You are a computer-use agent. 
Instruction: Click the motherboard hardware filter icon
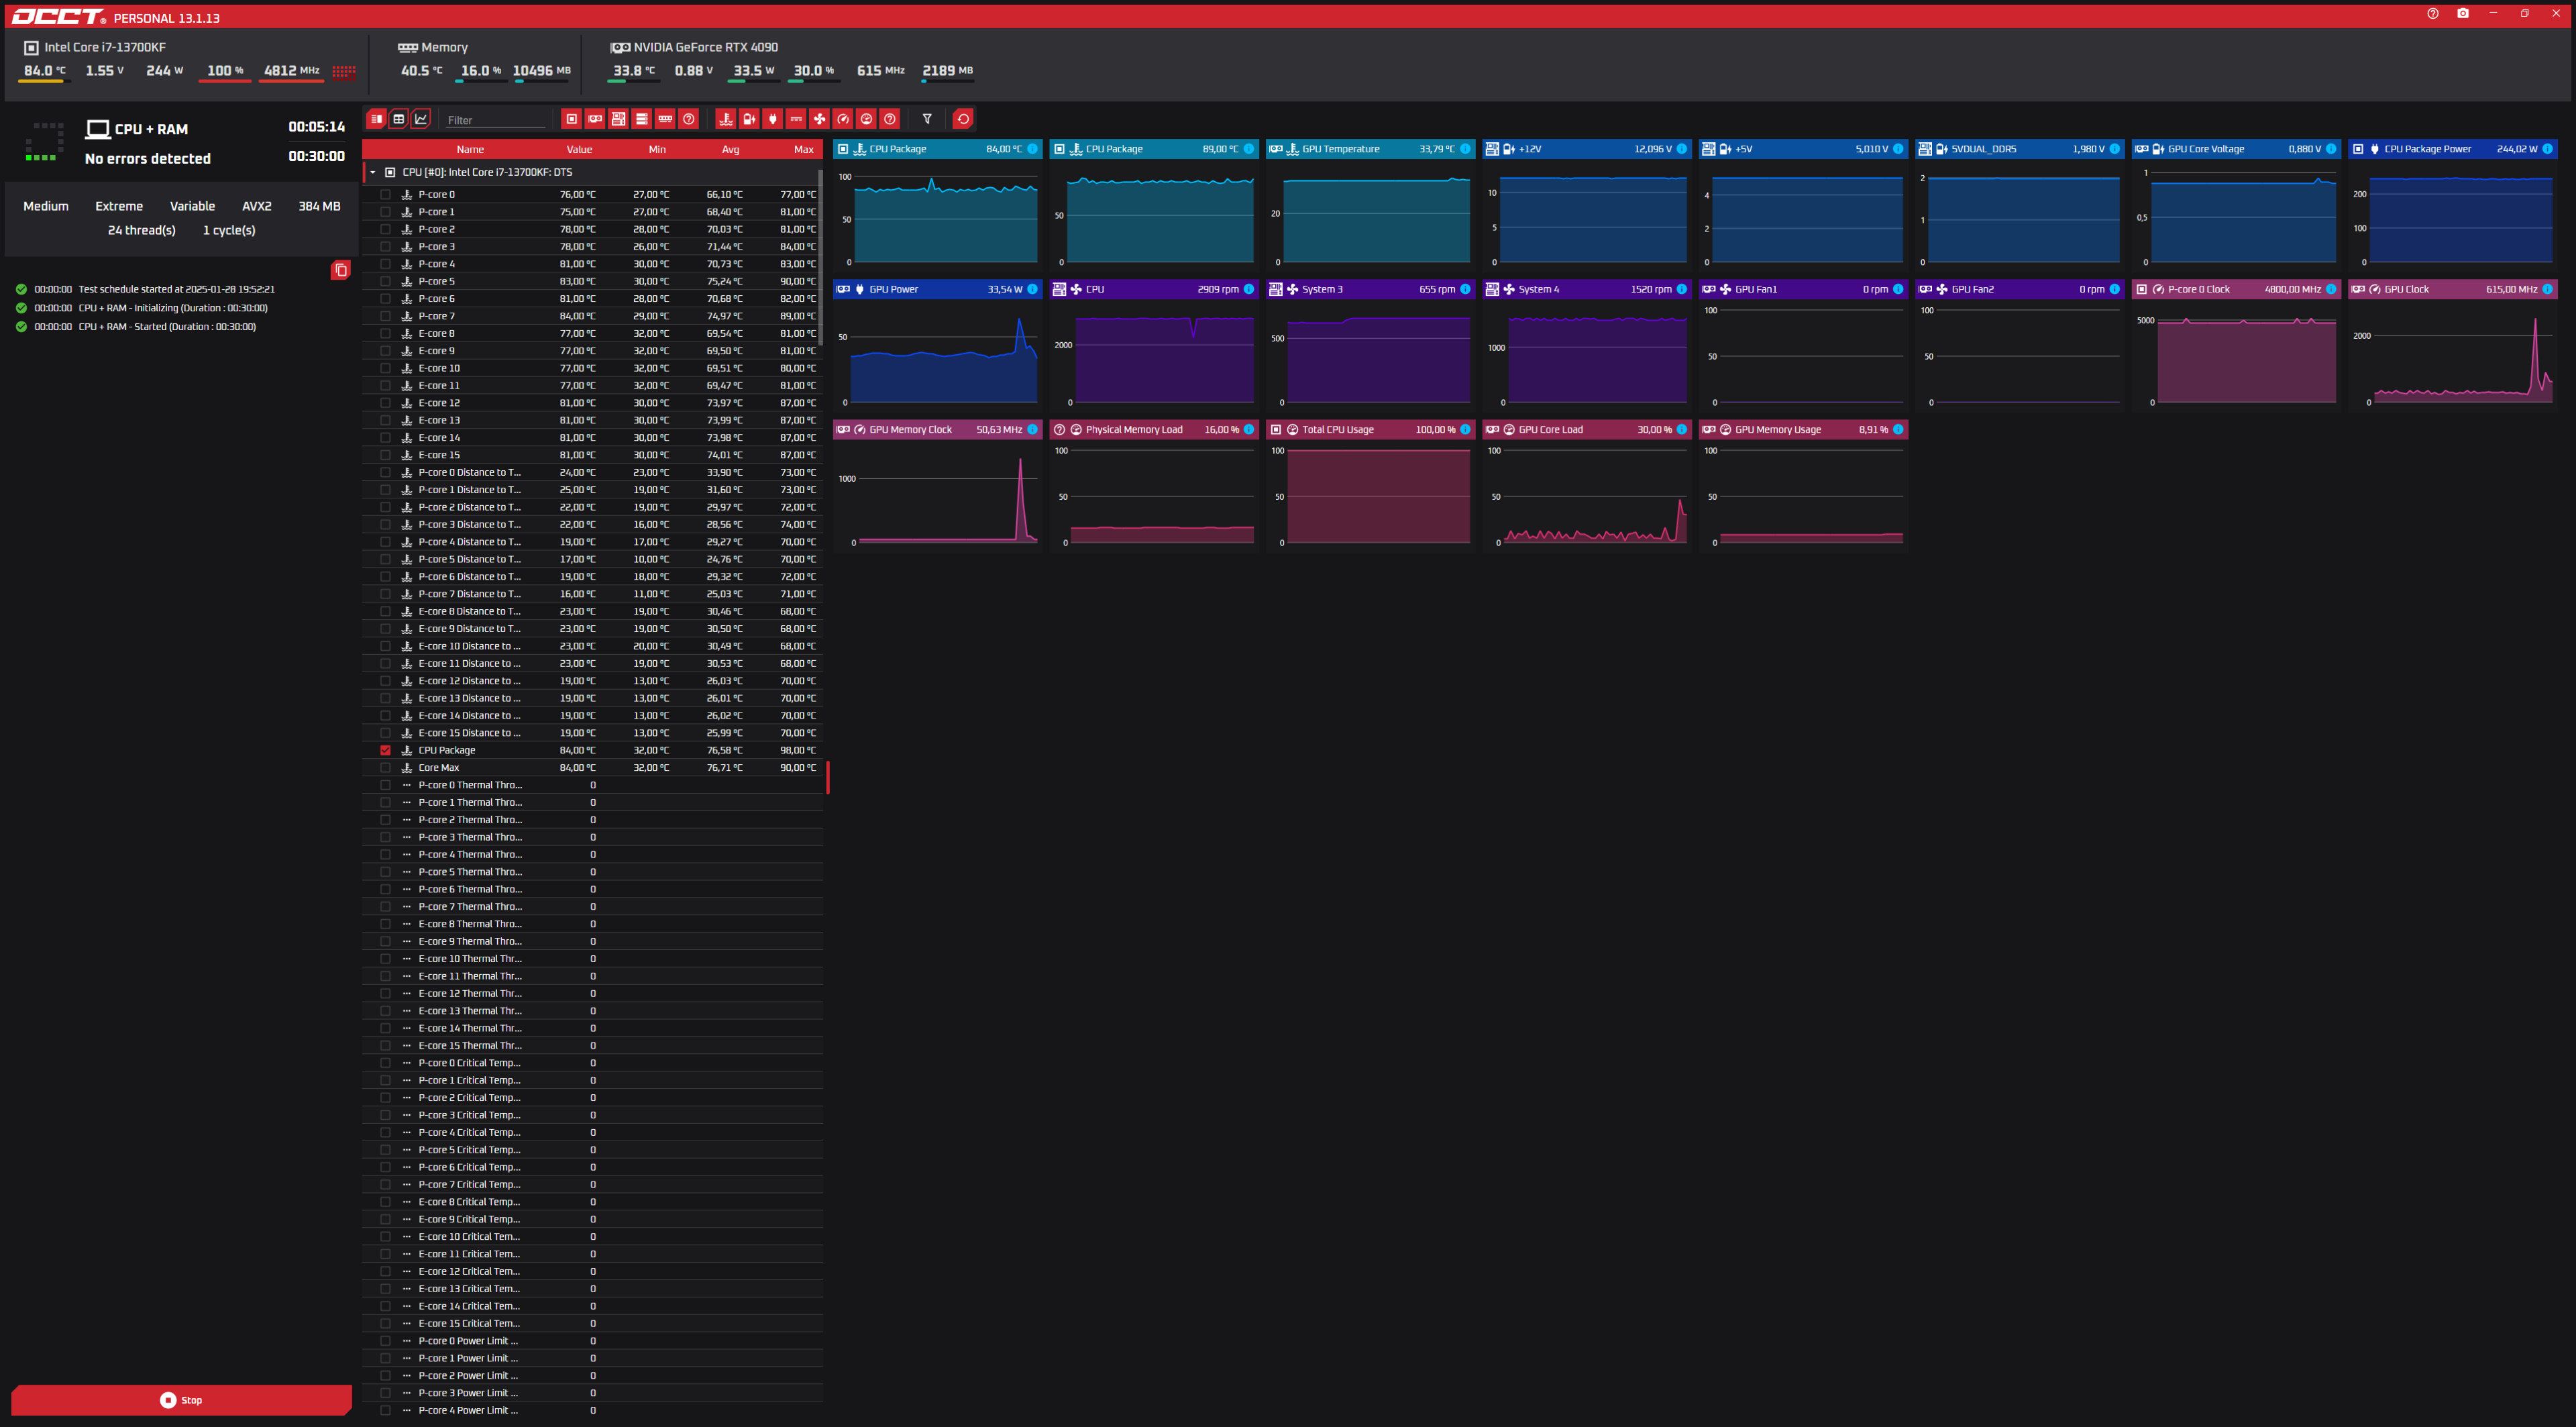pyautogui.click(x=619, y=119)
